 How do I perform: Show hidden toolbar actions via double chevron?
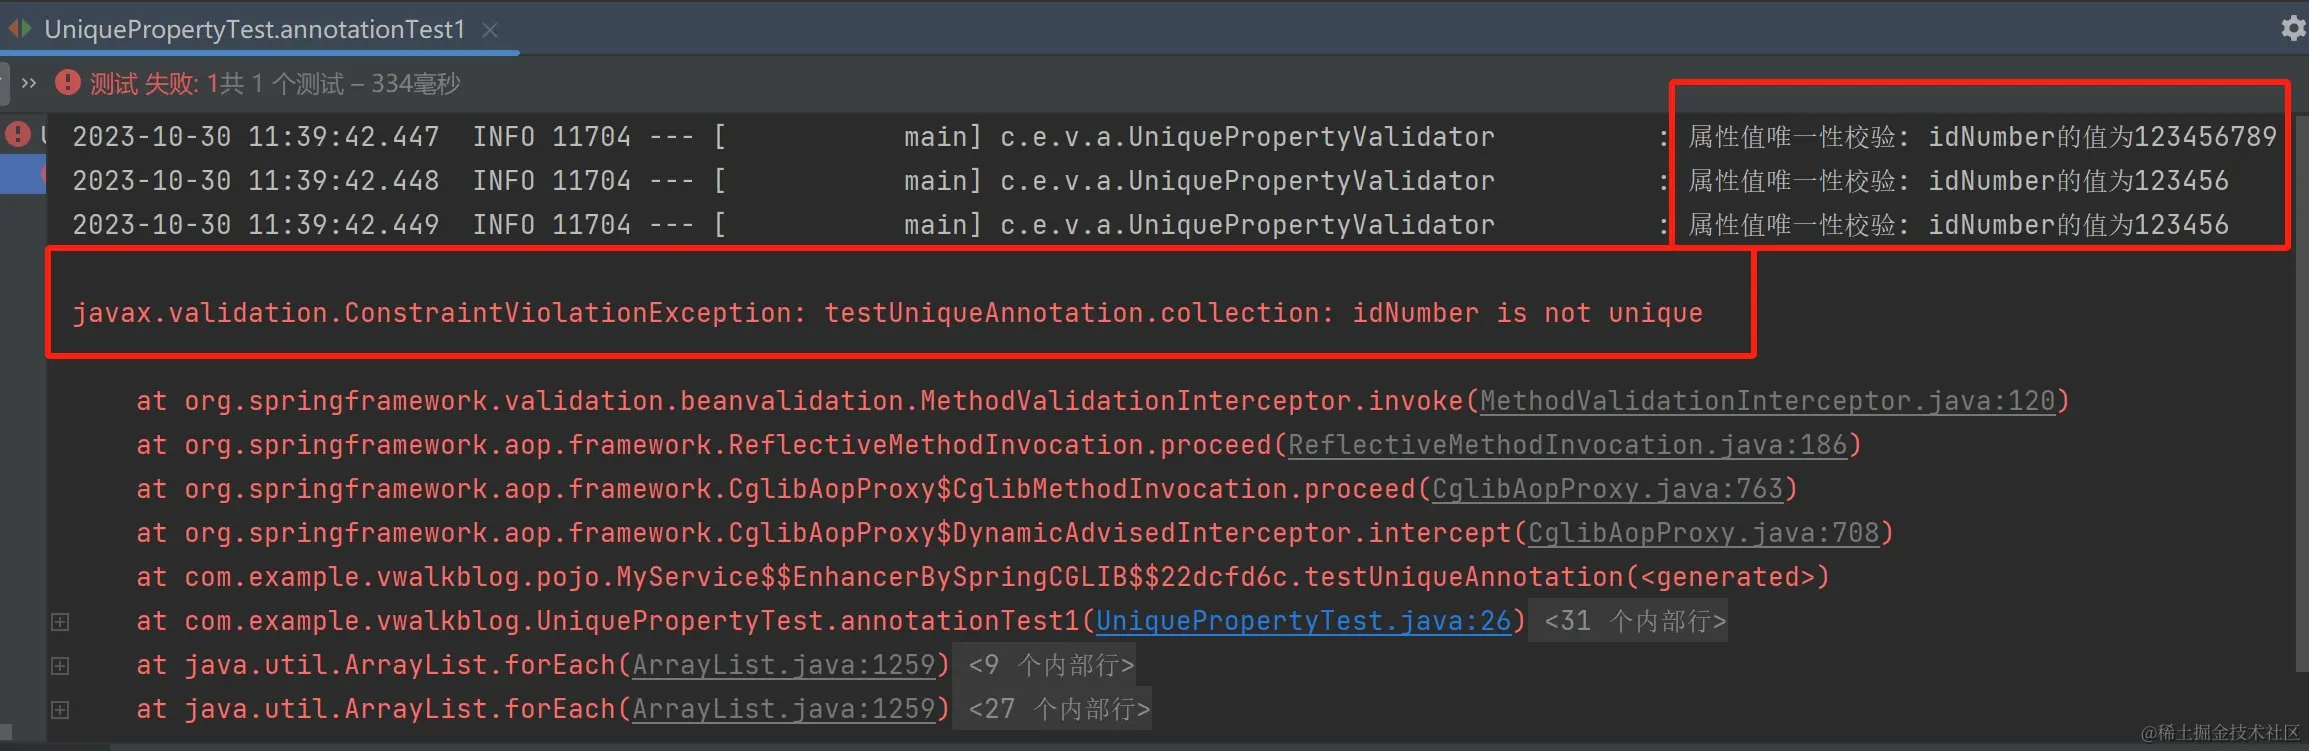29,83
